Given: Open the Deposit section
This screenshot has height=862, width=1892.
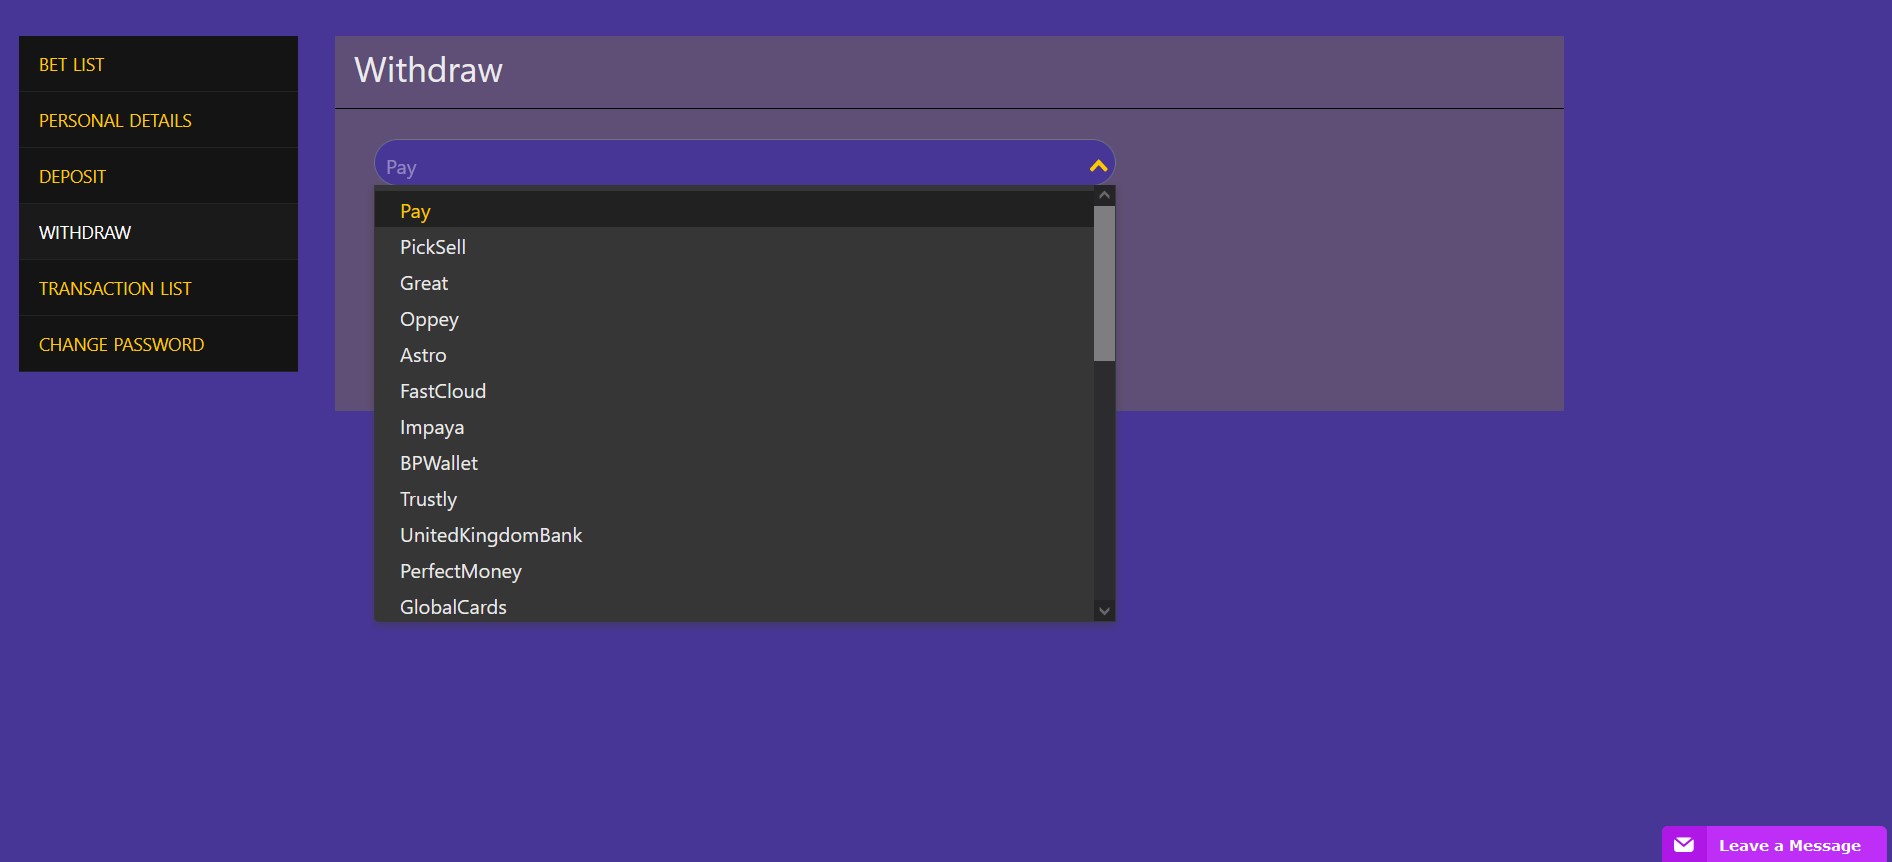Looking at the screenshot, I should (158, 176).
